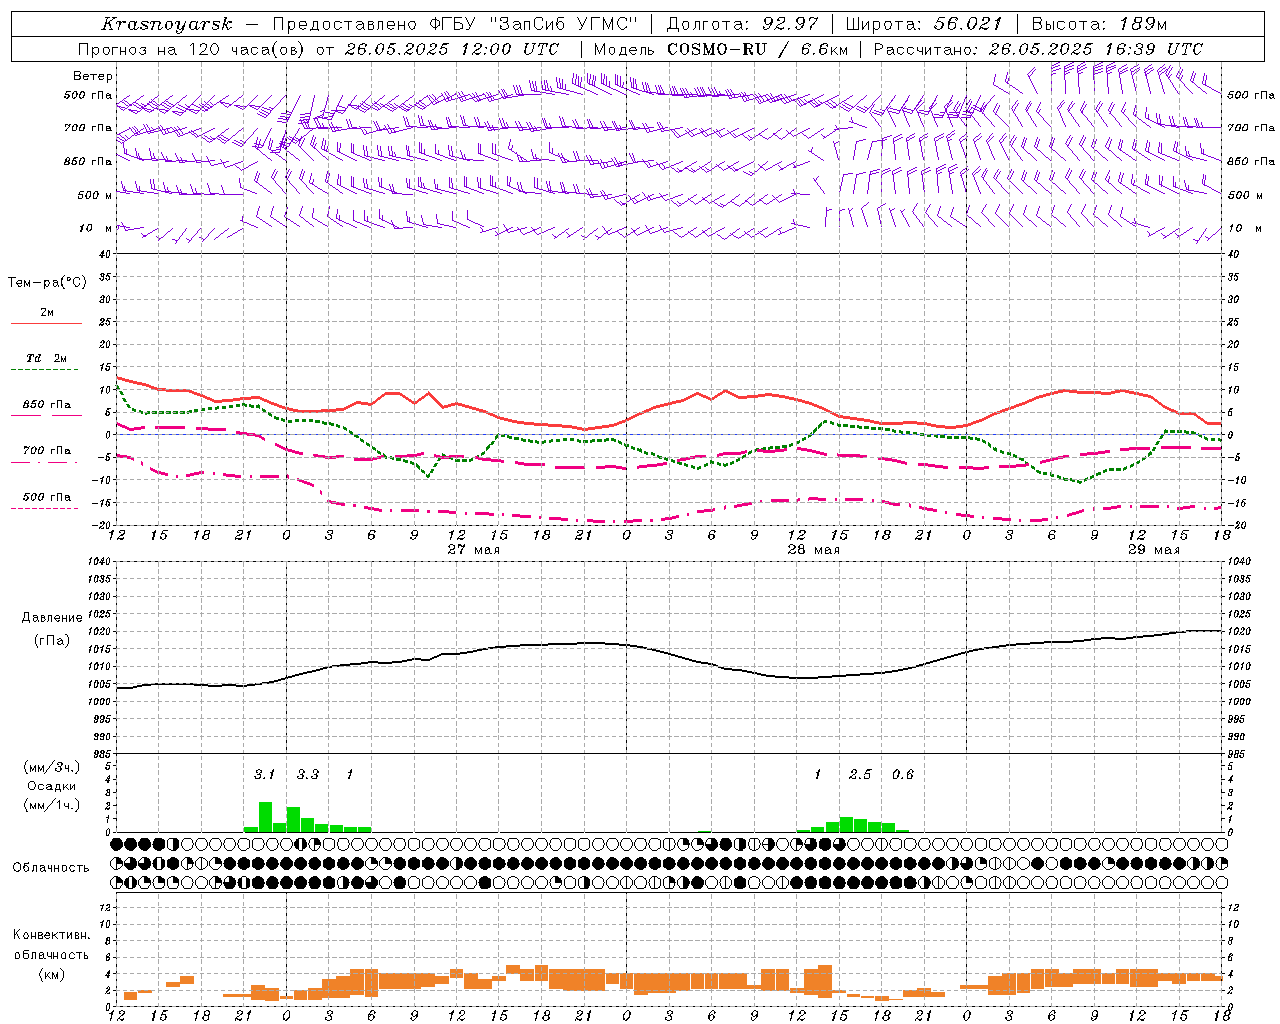This screenshot has height=1024, width=1280.
Task: Click the "2.5" precipitation amount
Action: [860, 774]
